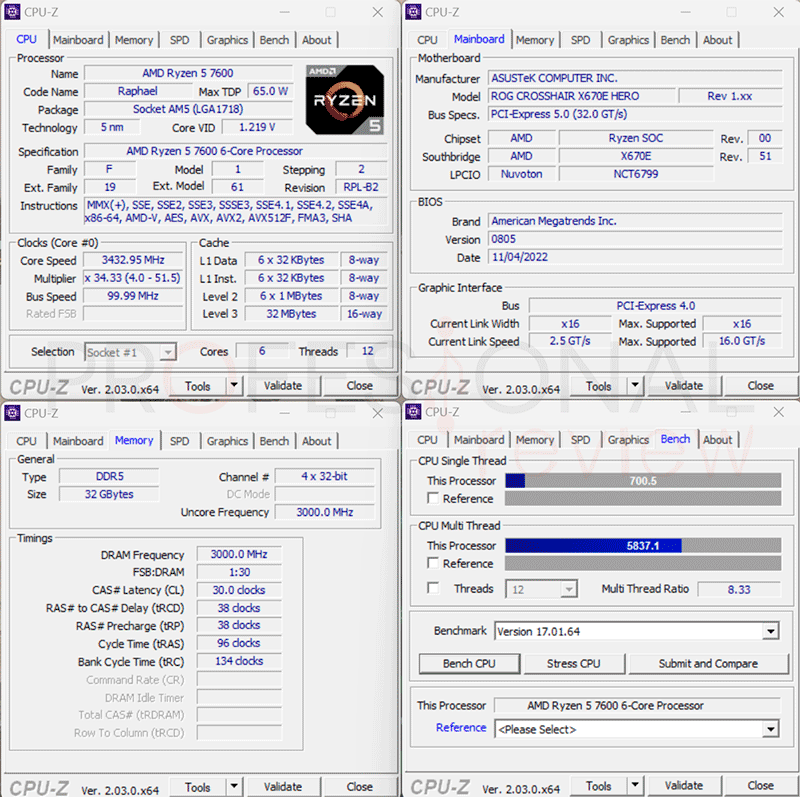Click the CPU-Z icon in the CPU window title bar
Image resolution: width=800 pixels, height=797 pixels.
coord(12,12)
